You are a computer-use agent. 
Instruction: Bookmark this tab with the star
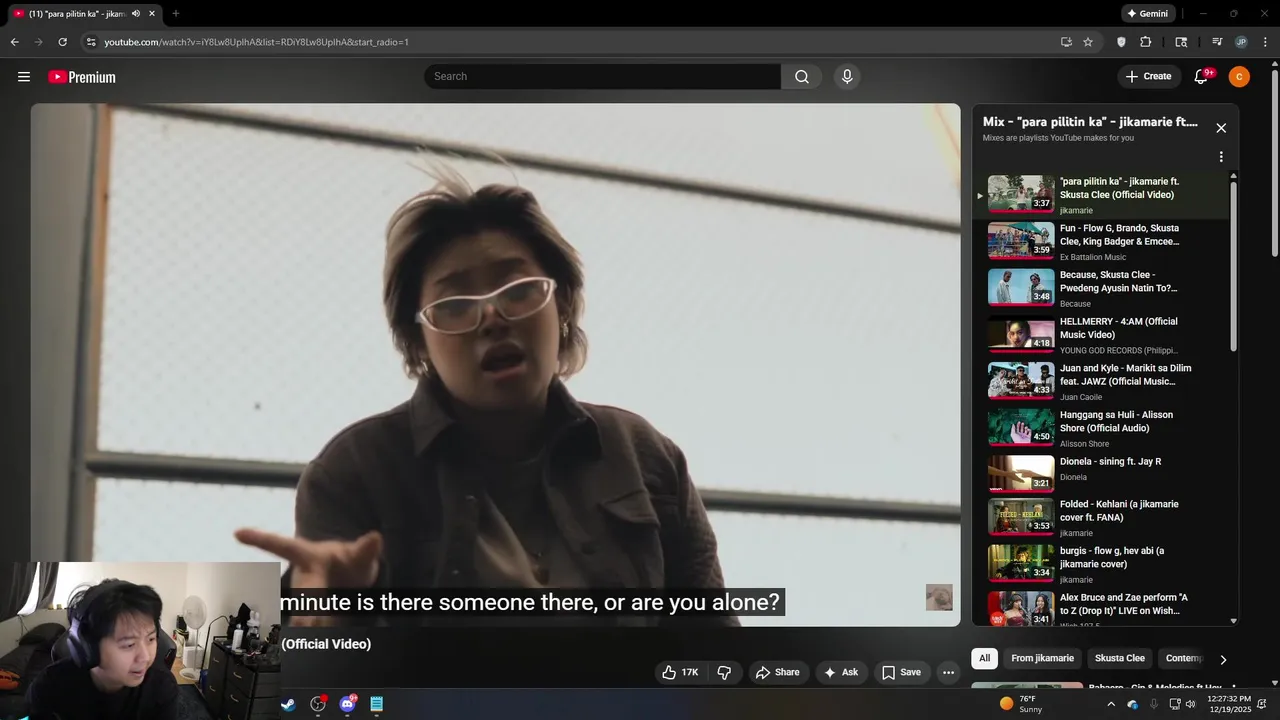click(1088, 42)
